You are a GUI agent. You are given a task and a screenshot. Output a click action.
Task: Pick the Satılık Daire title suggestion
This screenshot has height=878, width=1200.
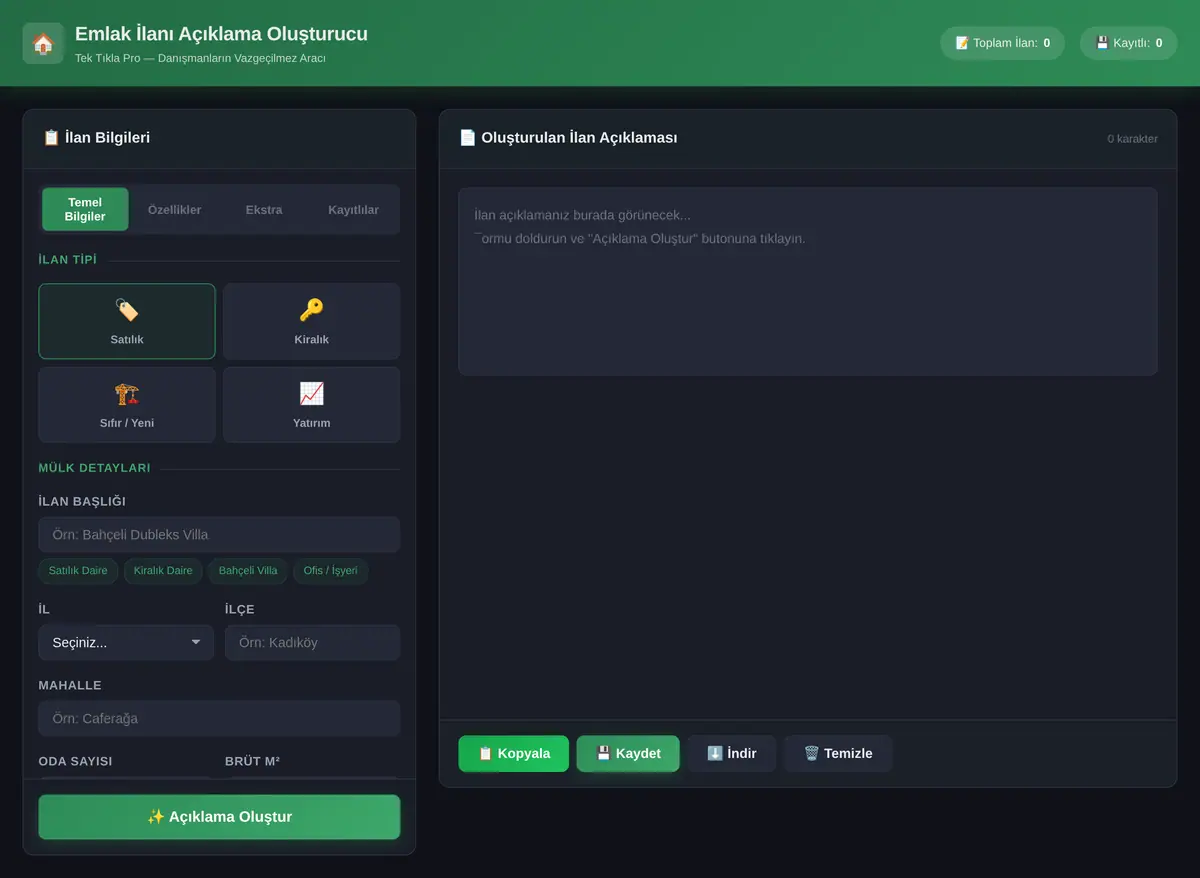coord(78,571)
